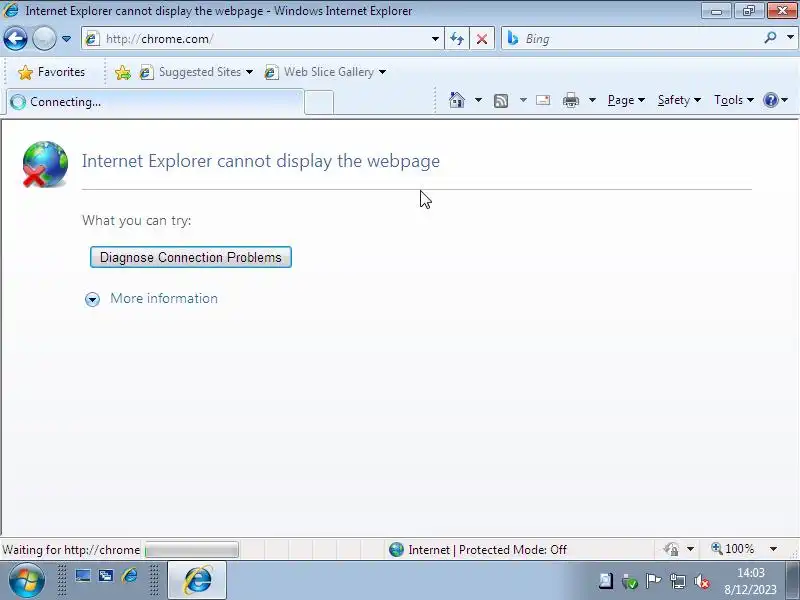Stop loading with the red X
The height and width of the screenshot is (600, 800).
click(x=482, y=39)
